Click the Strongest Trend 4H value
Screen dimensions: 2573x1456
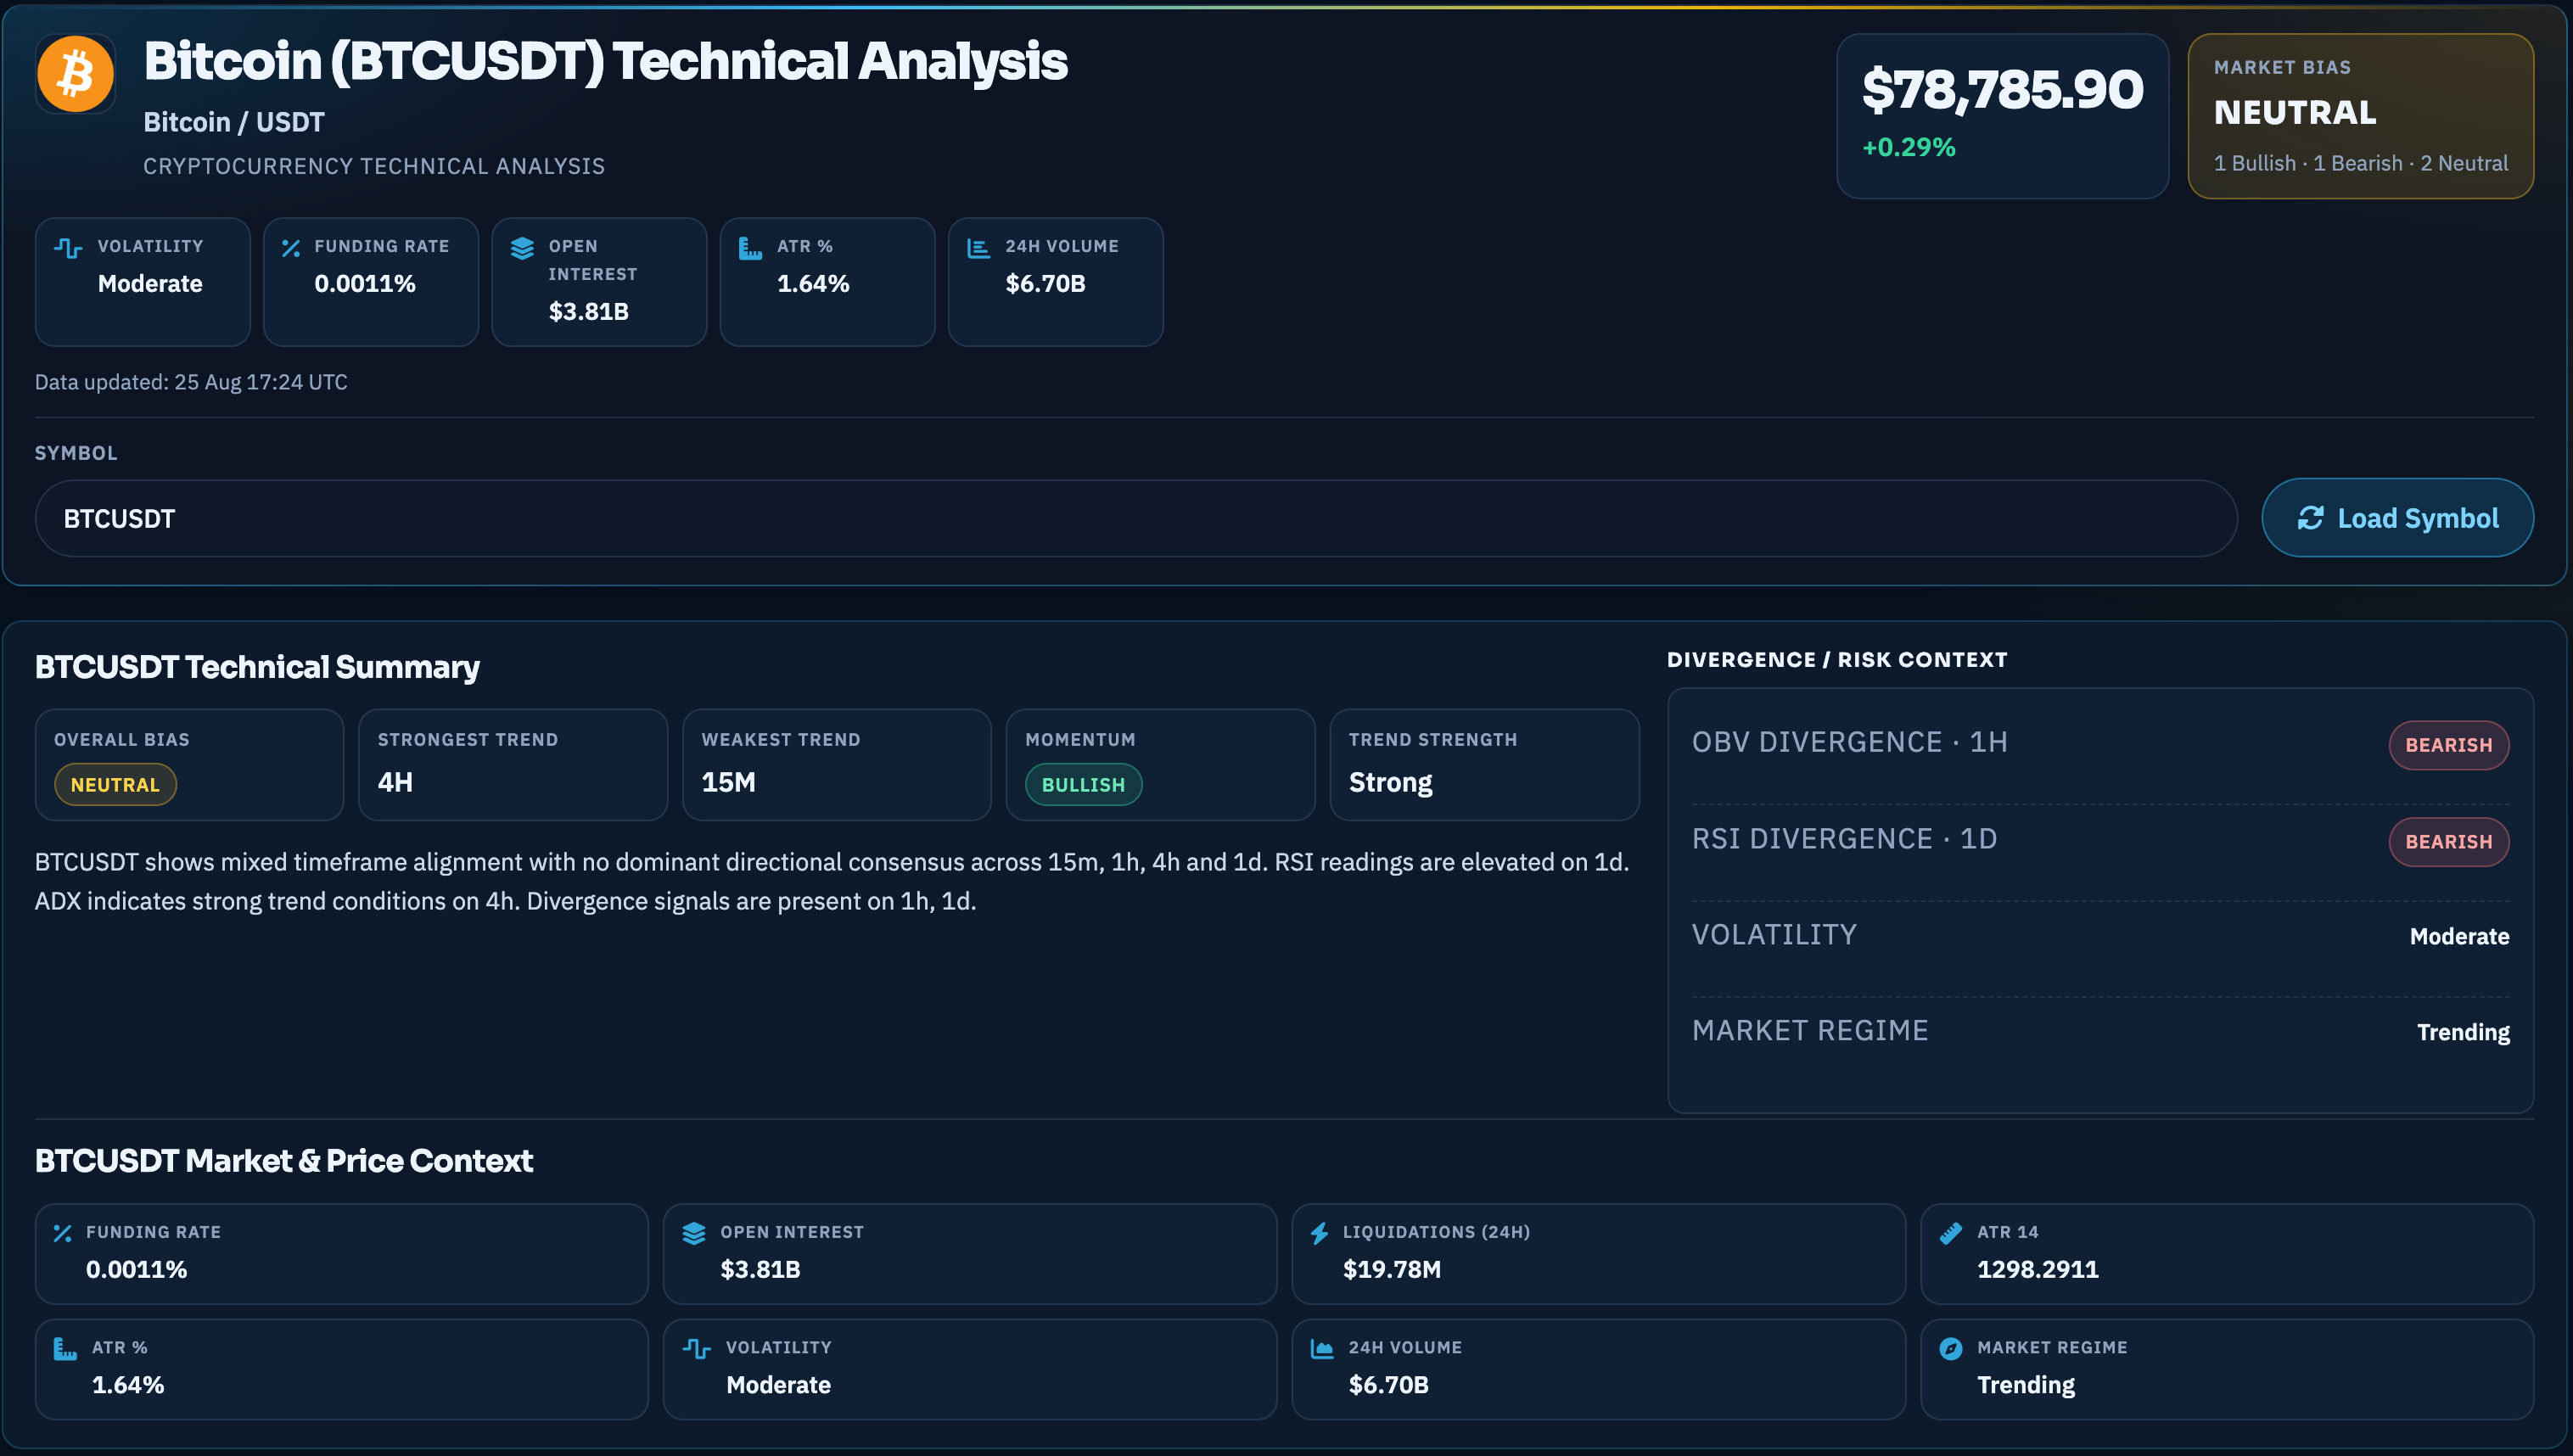[395, 782]
